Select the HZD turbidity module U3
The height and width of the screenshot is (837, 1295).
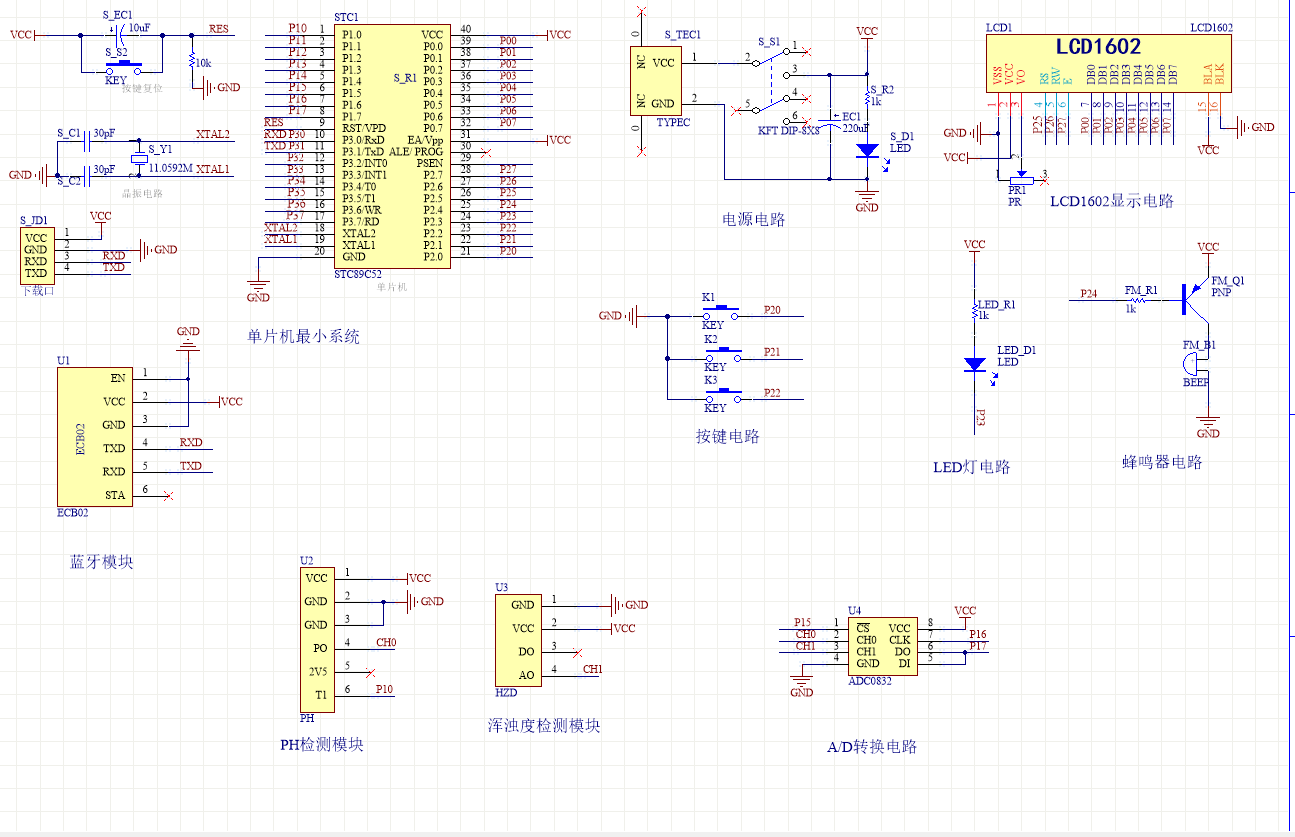[x=518, y=640]
